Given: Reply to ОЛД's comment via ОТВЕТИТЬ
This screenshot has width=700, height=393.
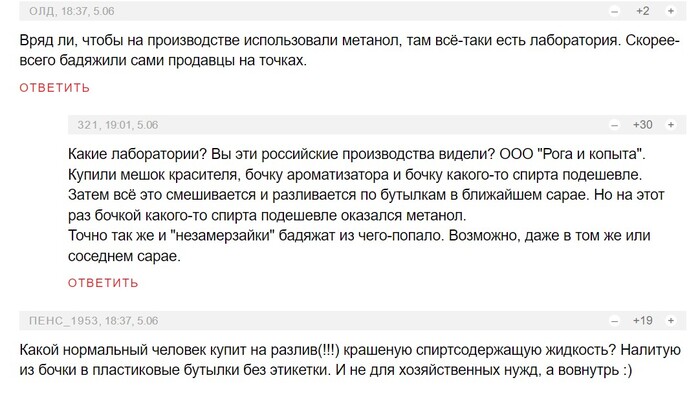Looking at the screenshot, I should pyautogui.click(x=54, y=88).
